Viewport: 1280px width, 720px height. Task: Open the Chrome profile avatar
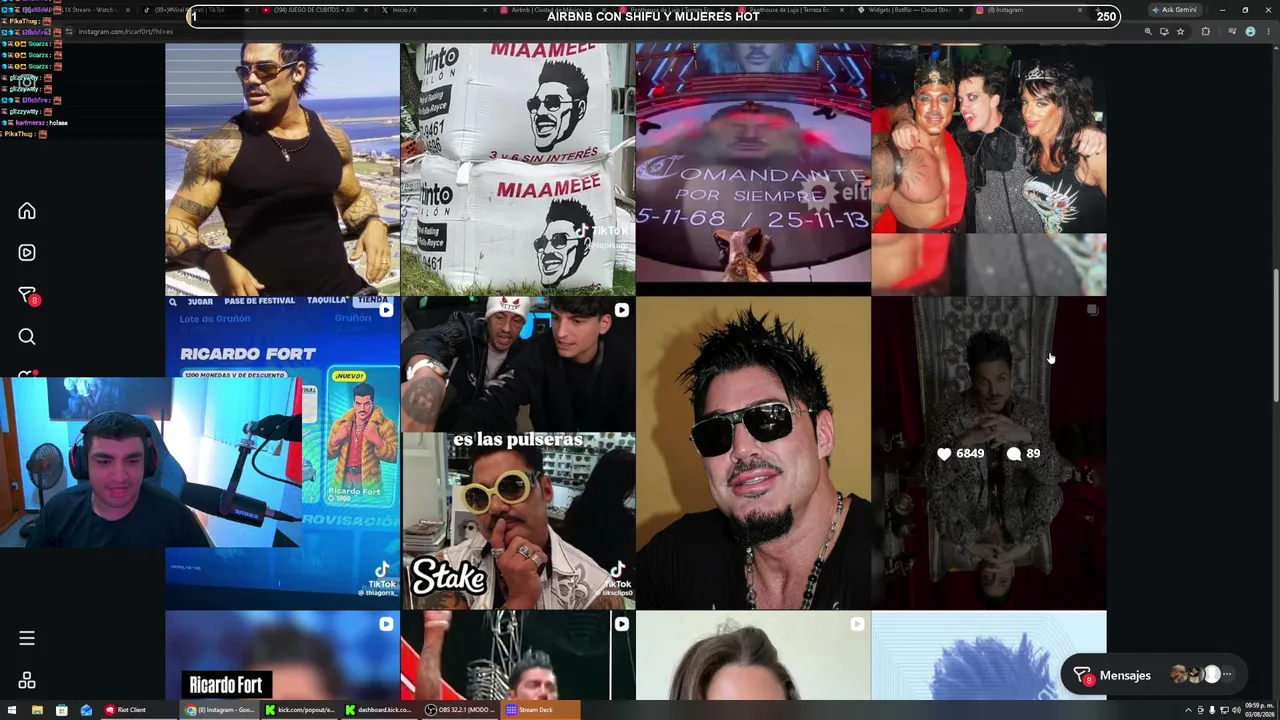1250,31
